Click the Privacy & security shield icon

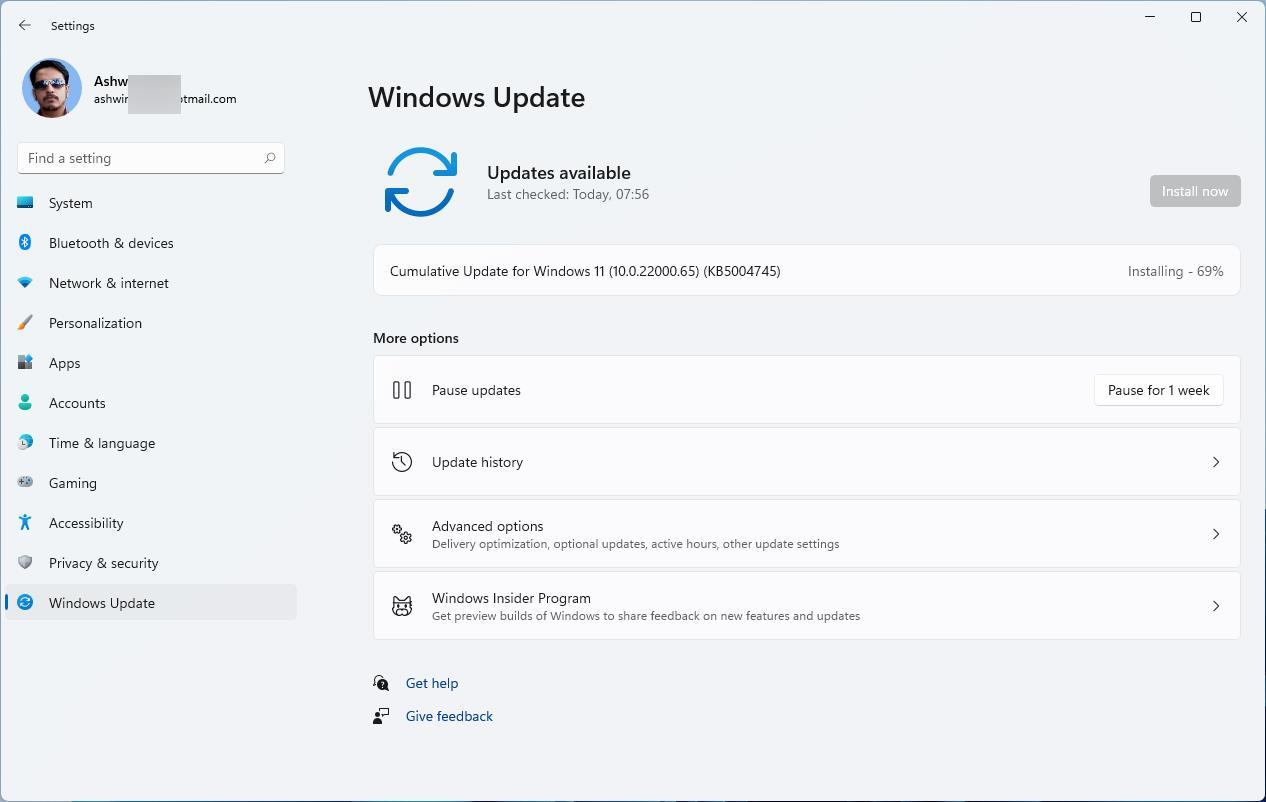tap(25, 563)
